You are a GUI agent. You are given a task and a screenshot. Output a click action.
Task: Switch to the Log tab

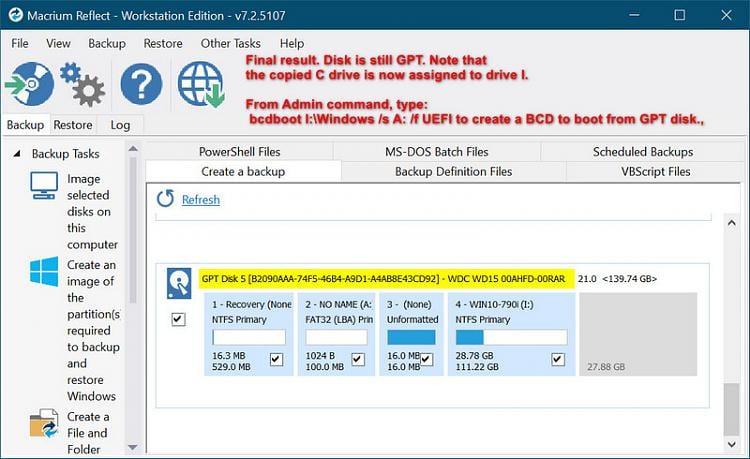coord(120,125)
